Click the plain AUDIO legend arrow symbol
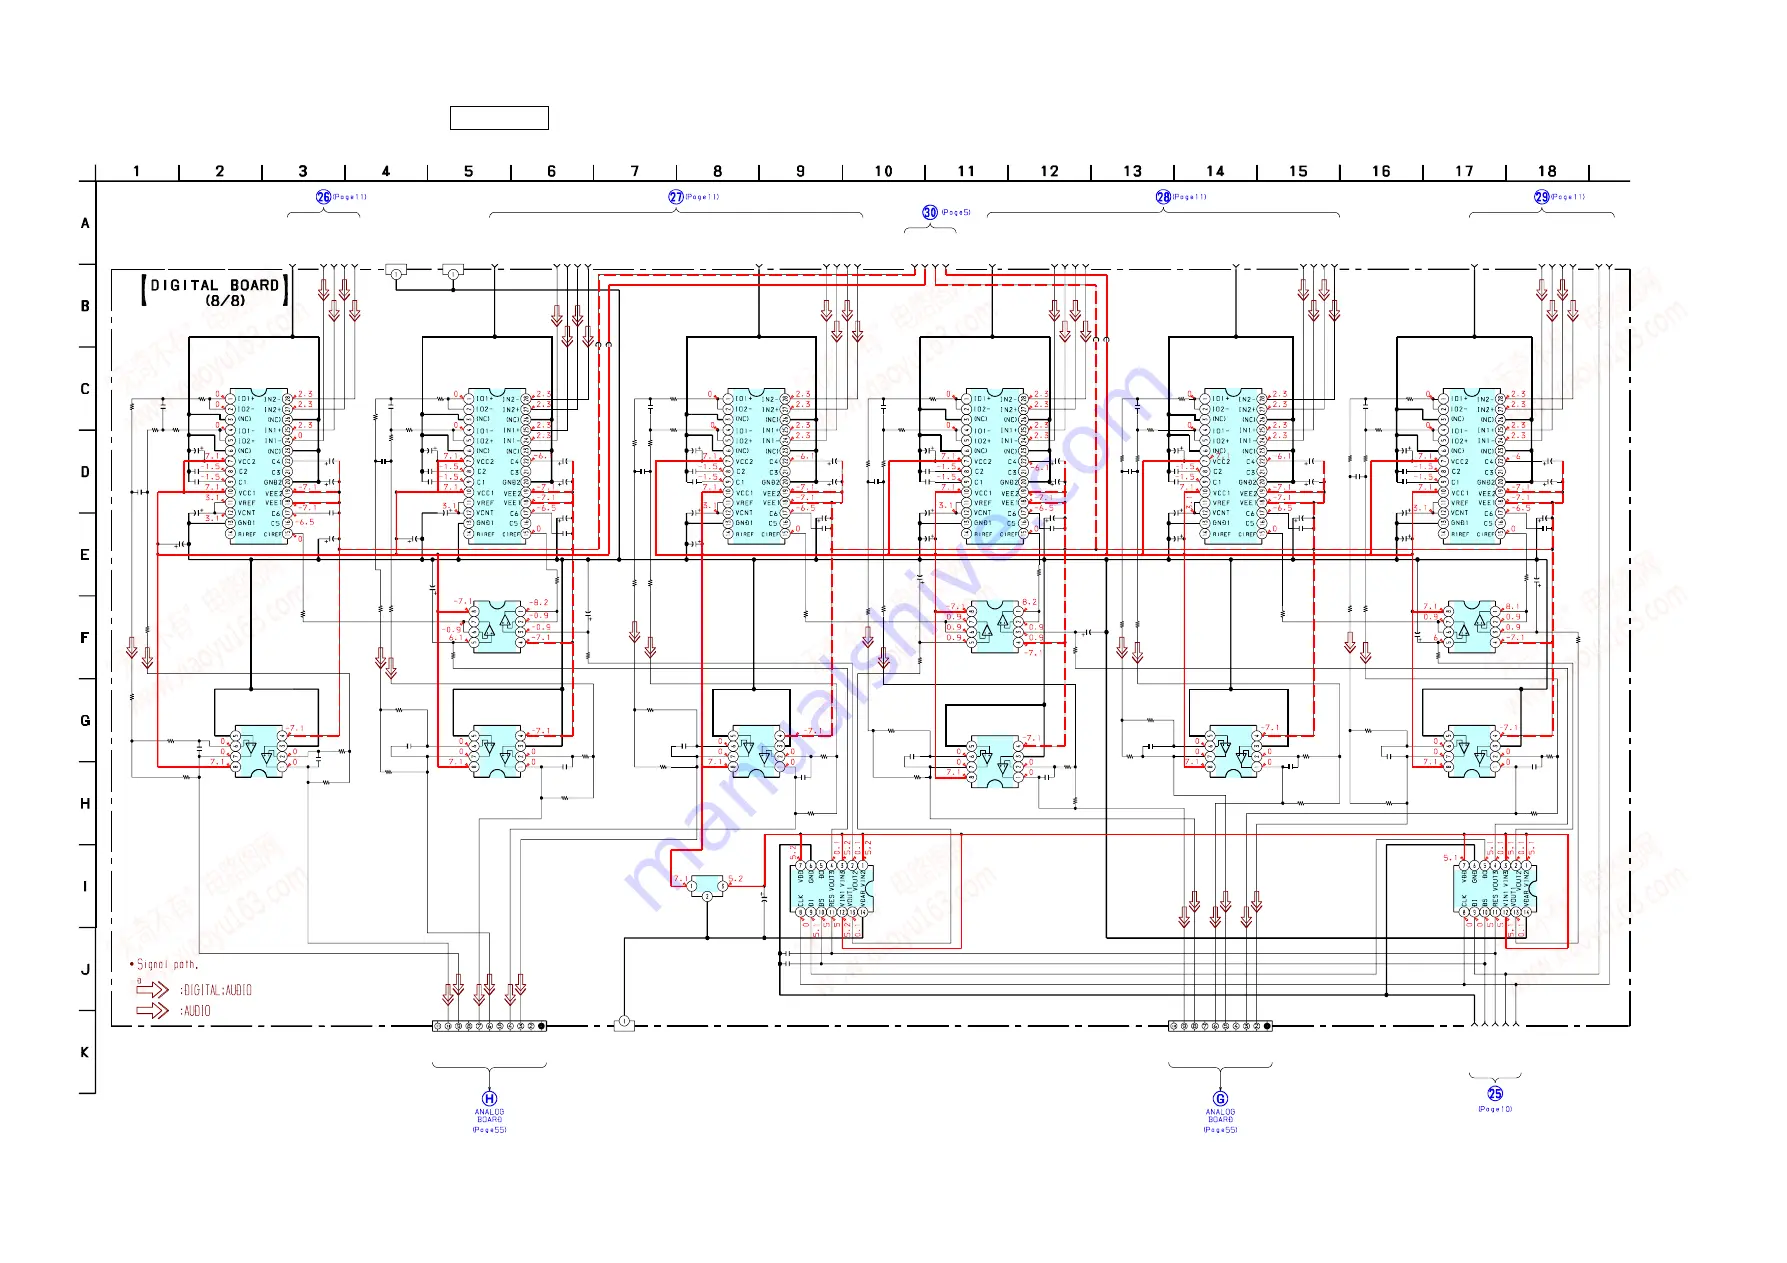 pyautogui.click(x=153, y=1010)
